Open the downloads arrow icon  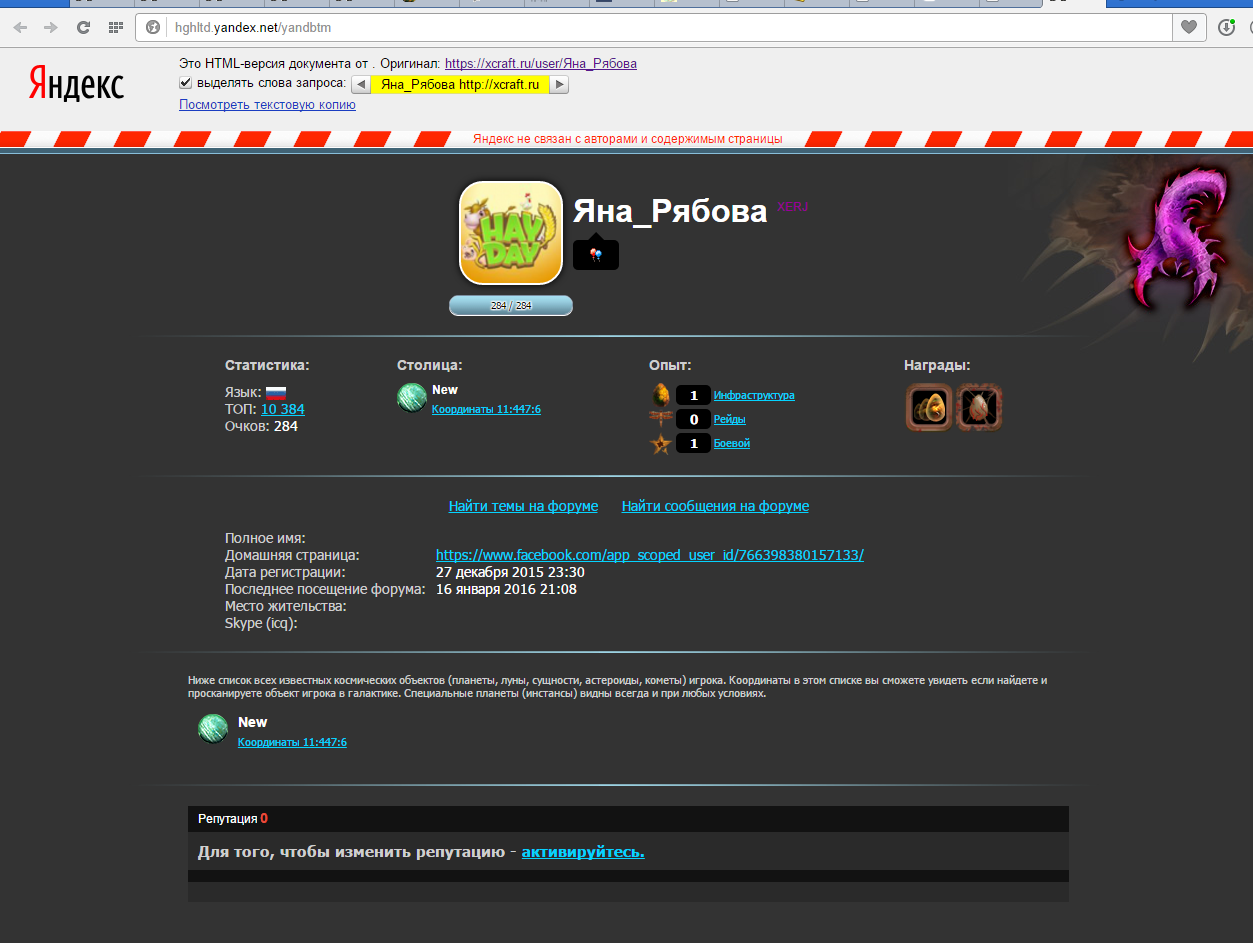coord(1227,27)
